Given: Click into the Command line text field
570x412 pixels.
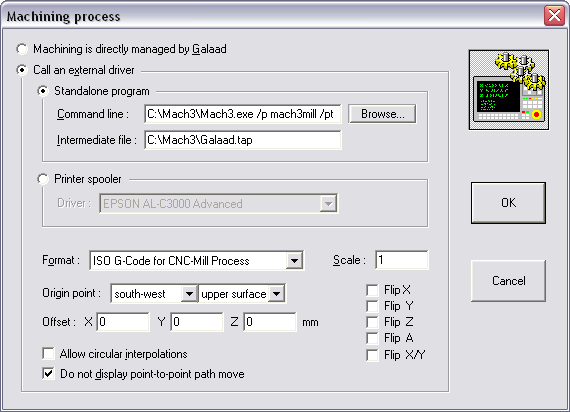Looking at the screenshot, I should coord(242,114).
